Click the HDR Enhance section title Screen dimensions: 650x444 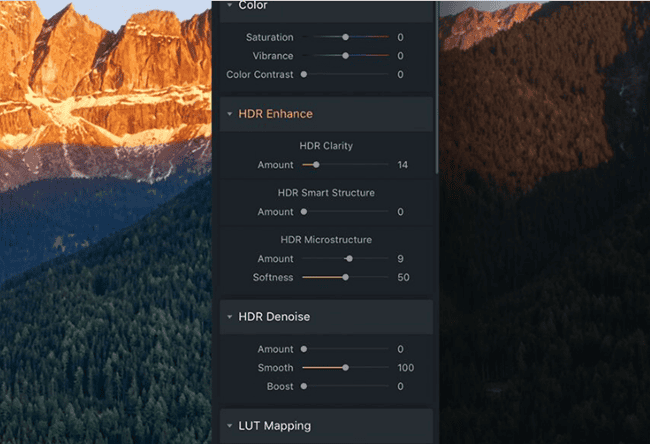click(275, 114)
